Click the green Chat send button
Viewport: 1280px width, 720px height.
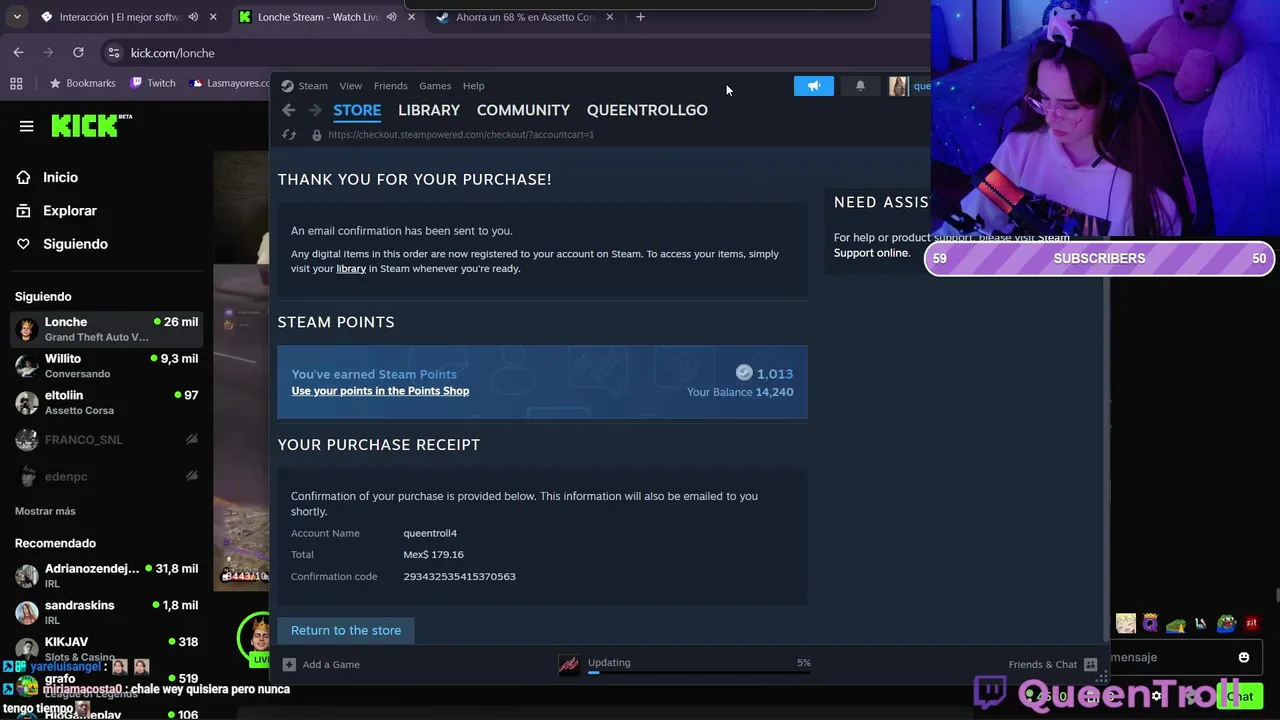pyautogui.click(x=1240, y=696)
